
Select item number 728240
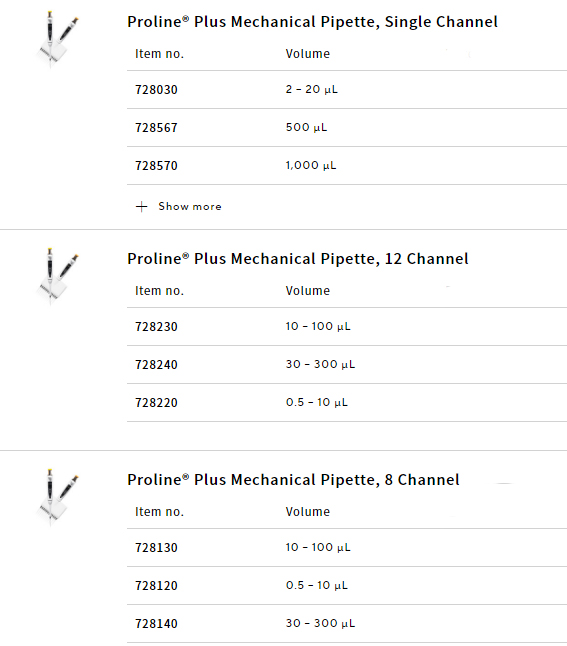(x=156, y=364)
